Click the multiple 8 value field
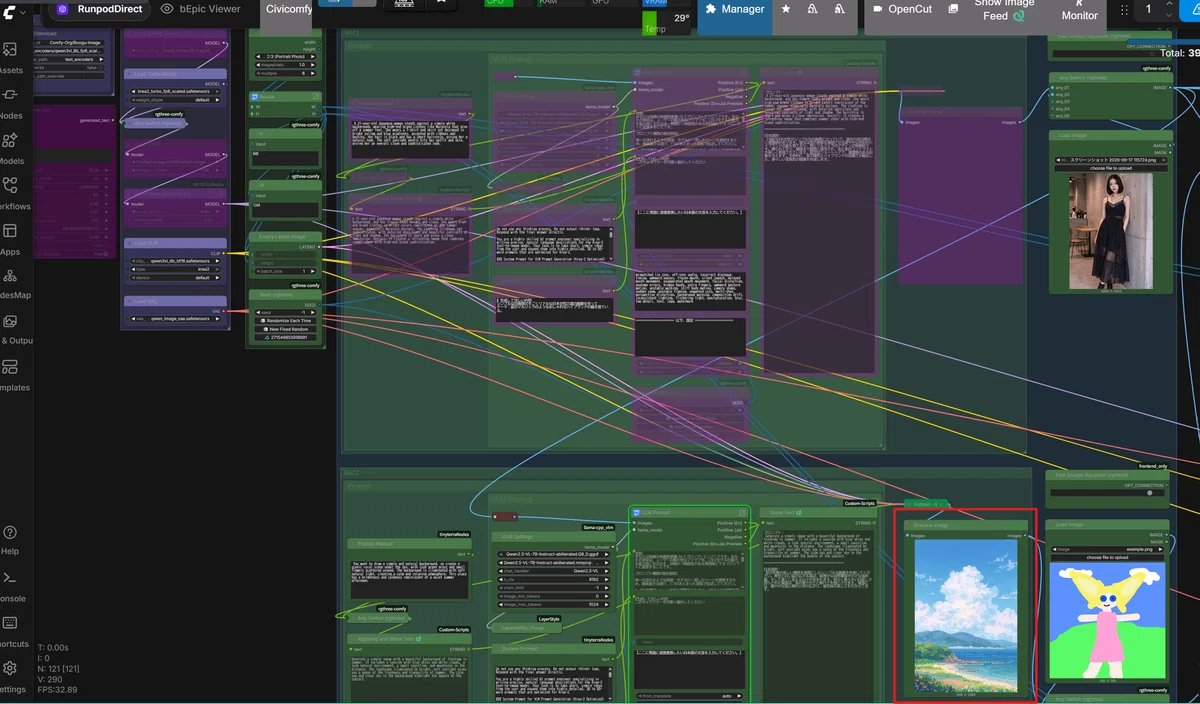 [x=286, y=73]
